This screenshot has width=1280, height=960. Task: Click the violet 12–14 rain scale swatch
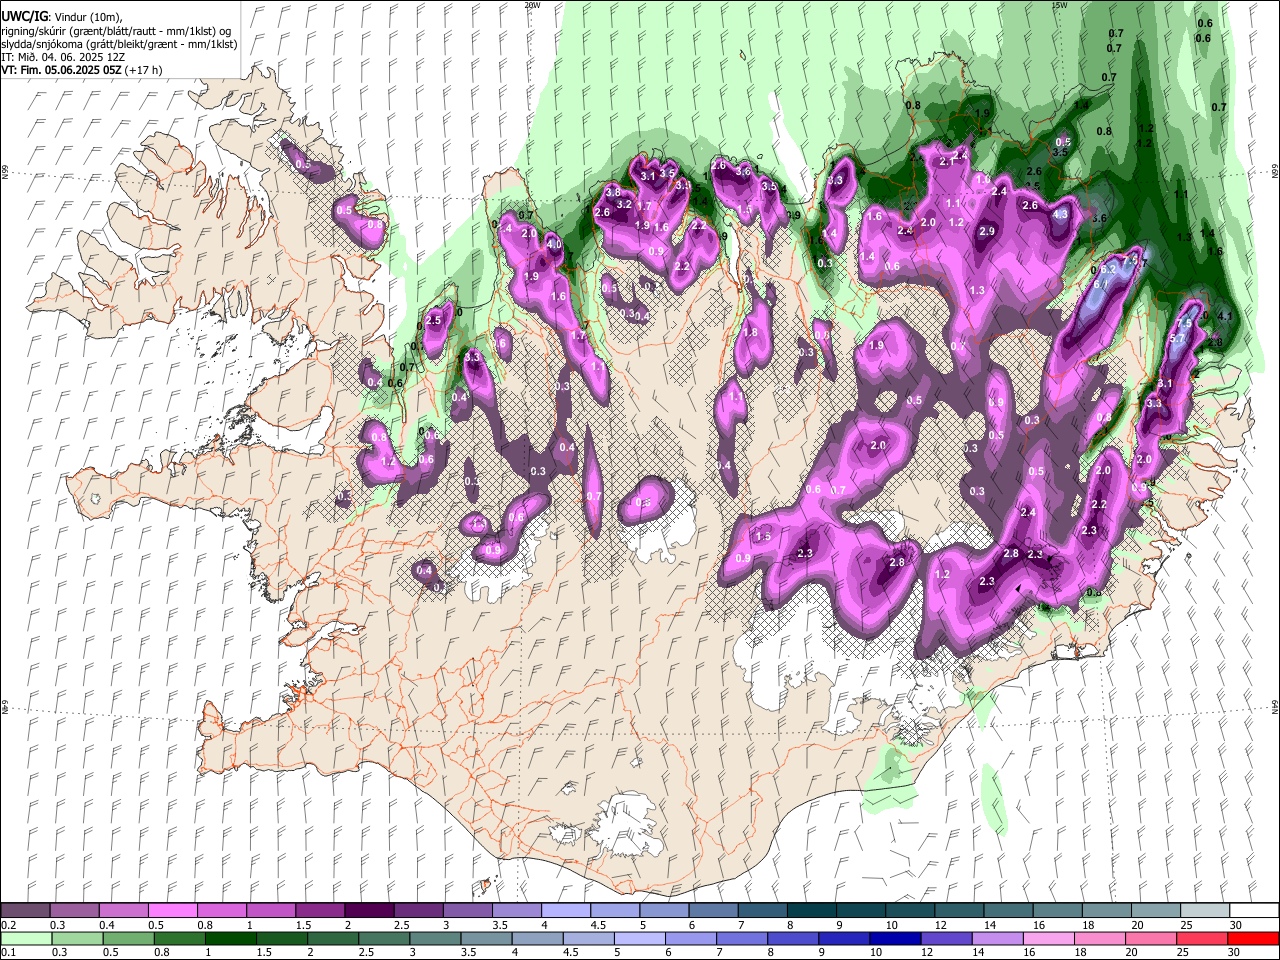coord(946,938)
